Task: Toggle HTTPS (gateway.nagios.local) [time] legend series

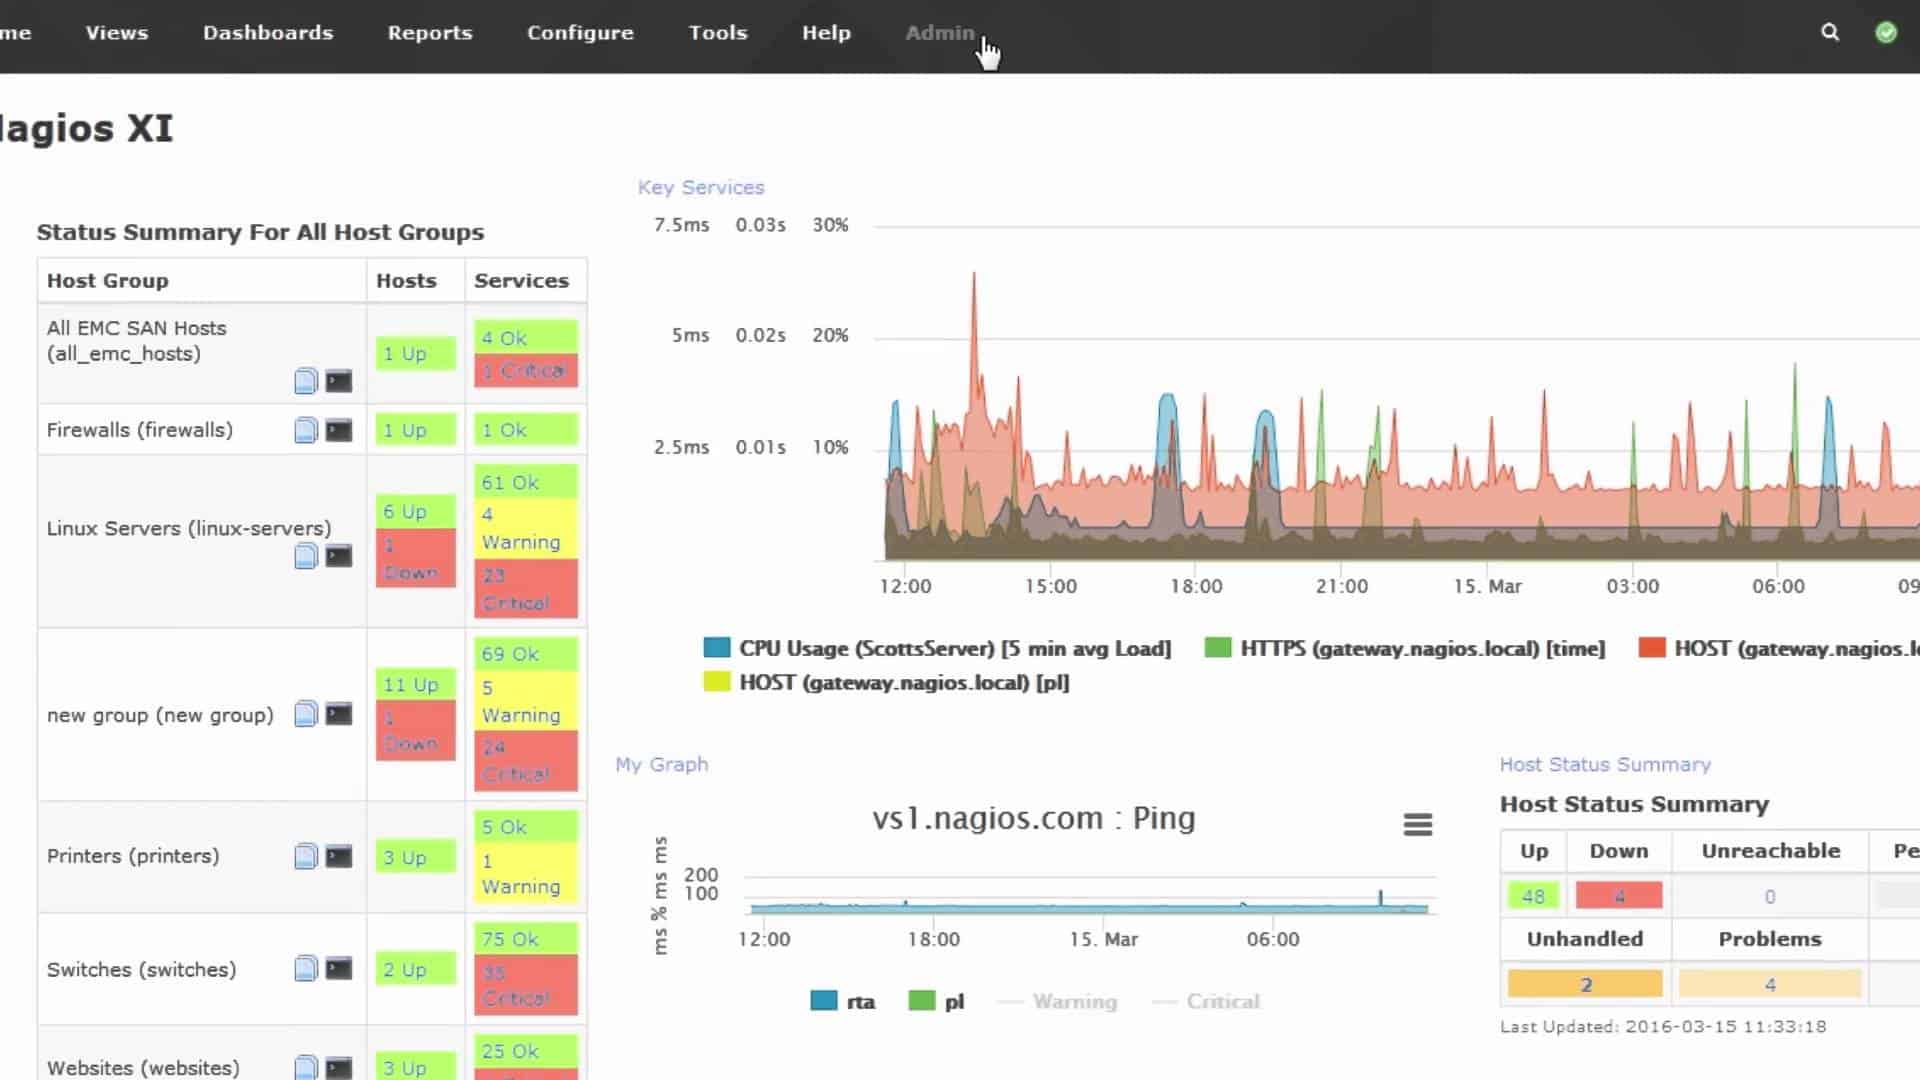Action: [x=1405, y=648]
